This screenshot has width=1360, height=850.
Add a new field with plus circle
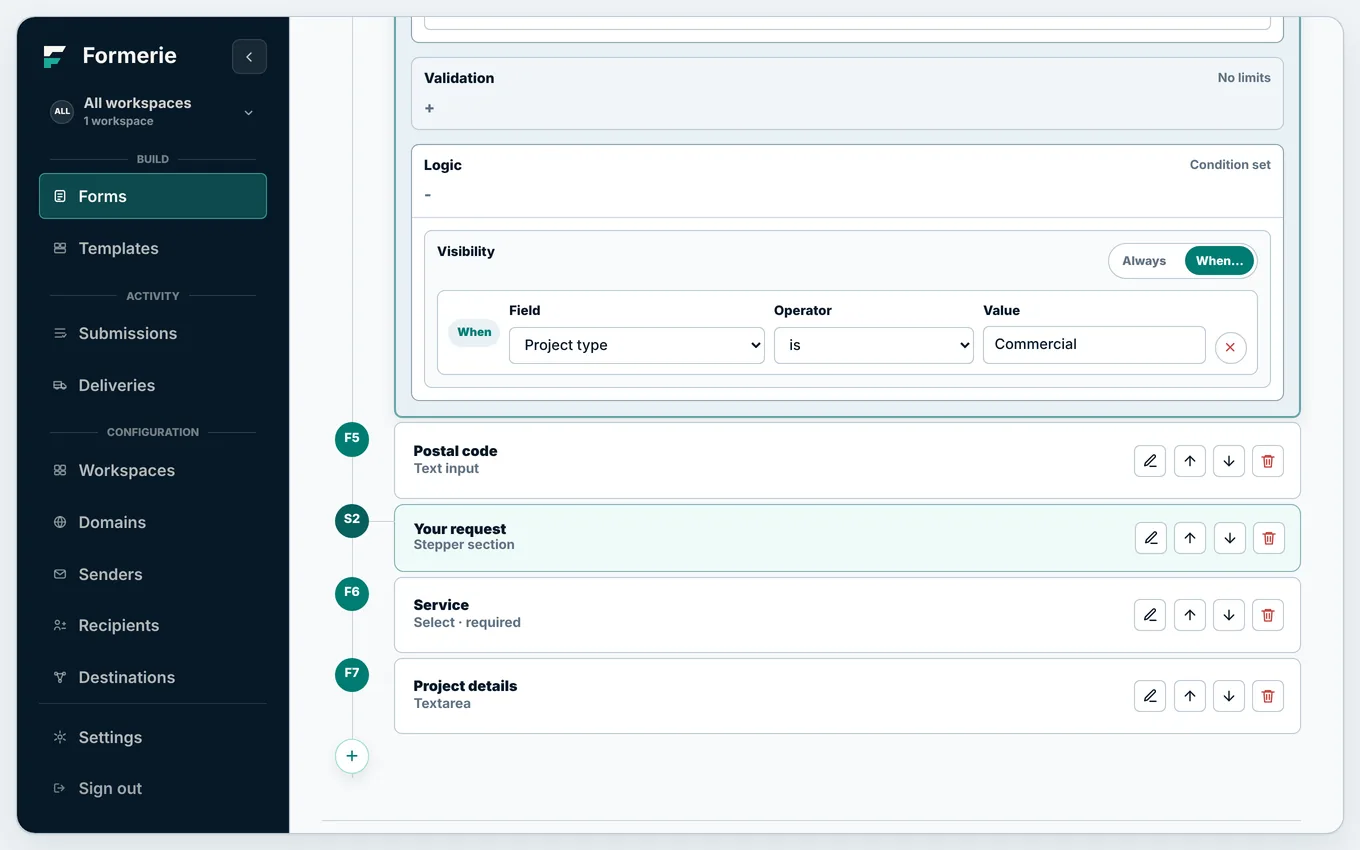[x=352, y=756]
